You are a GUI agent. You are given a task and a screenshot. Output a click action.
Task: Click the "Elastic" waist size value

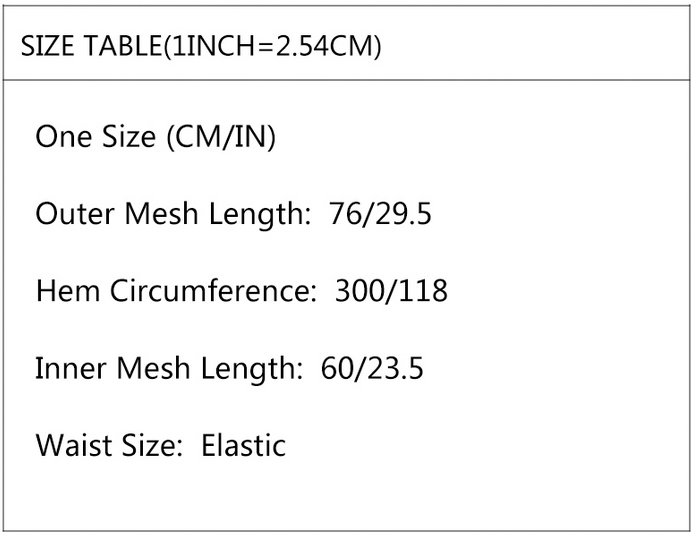[x=244, y=445]
